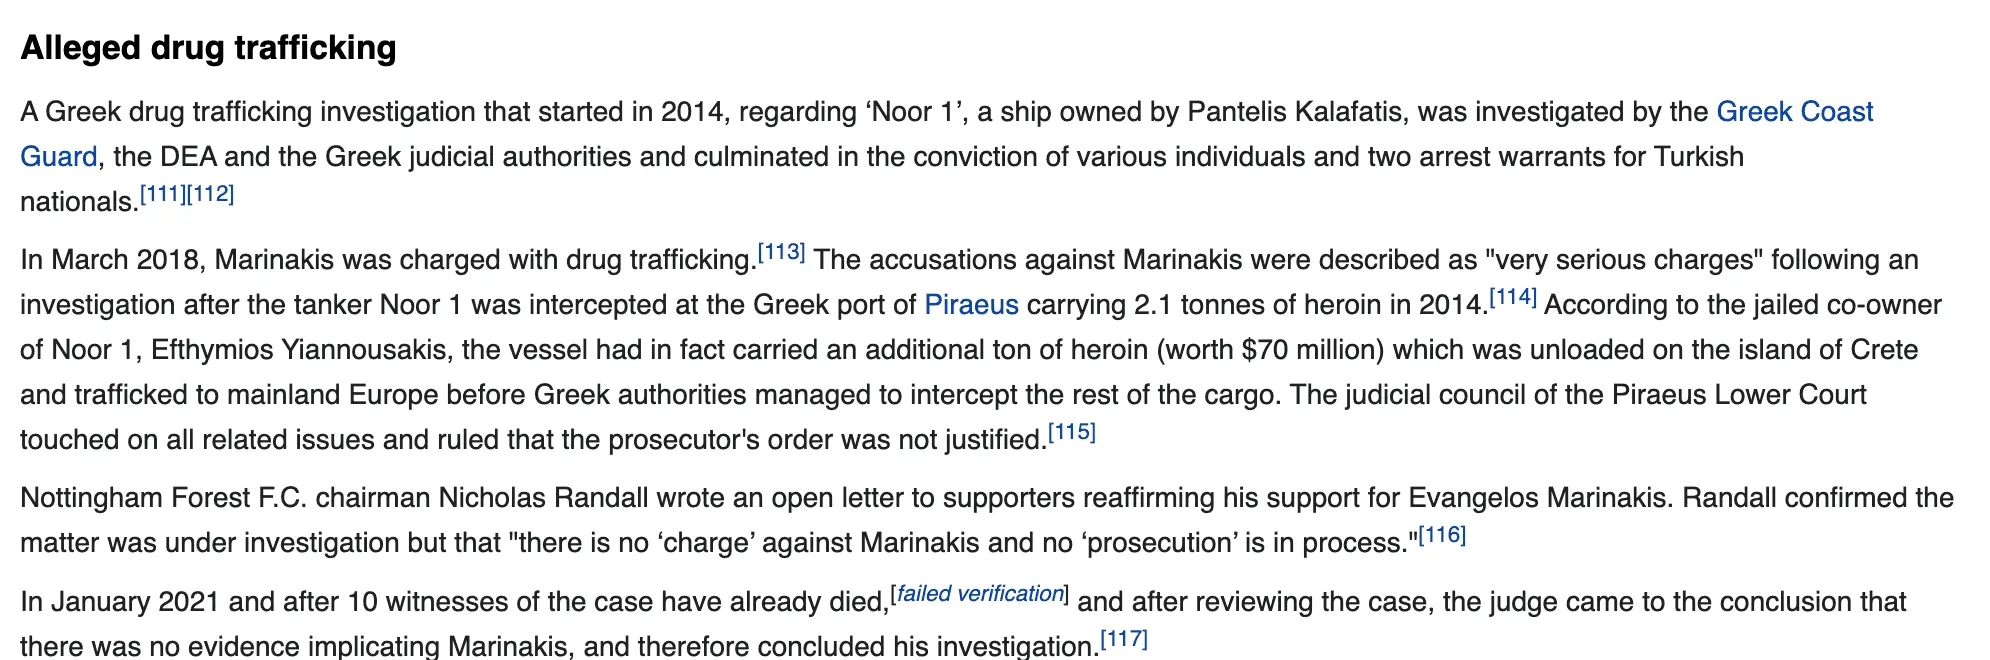Screen dimensions: 1990x660
Task: Jump to footnote [112]
Action: tap(210, 194)
